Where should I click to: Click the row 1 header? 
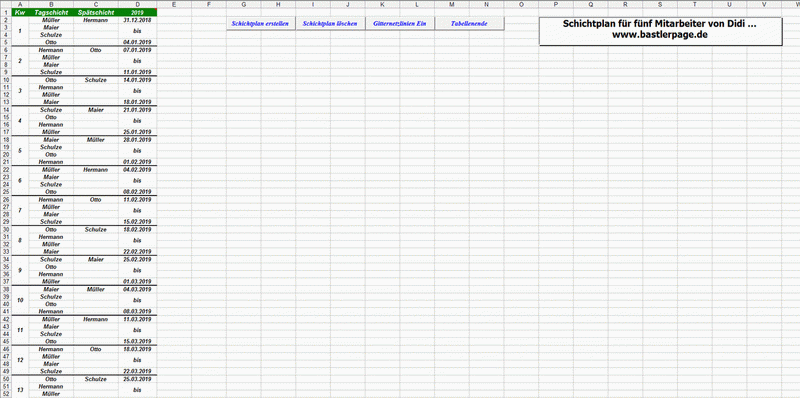click(x=5, y=12)
